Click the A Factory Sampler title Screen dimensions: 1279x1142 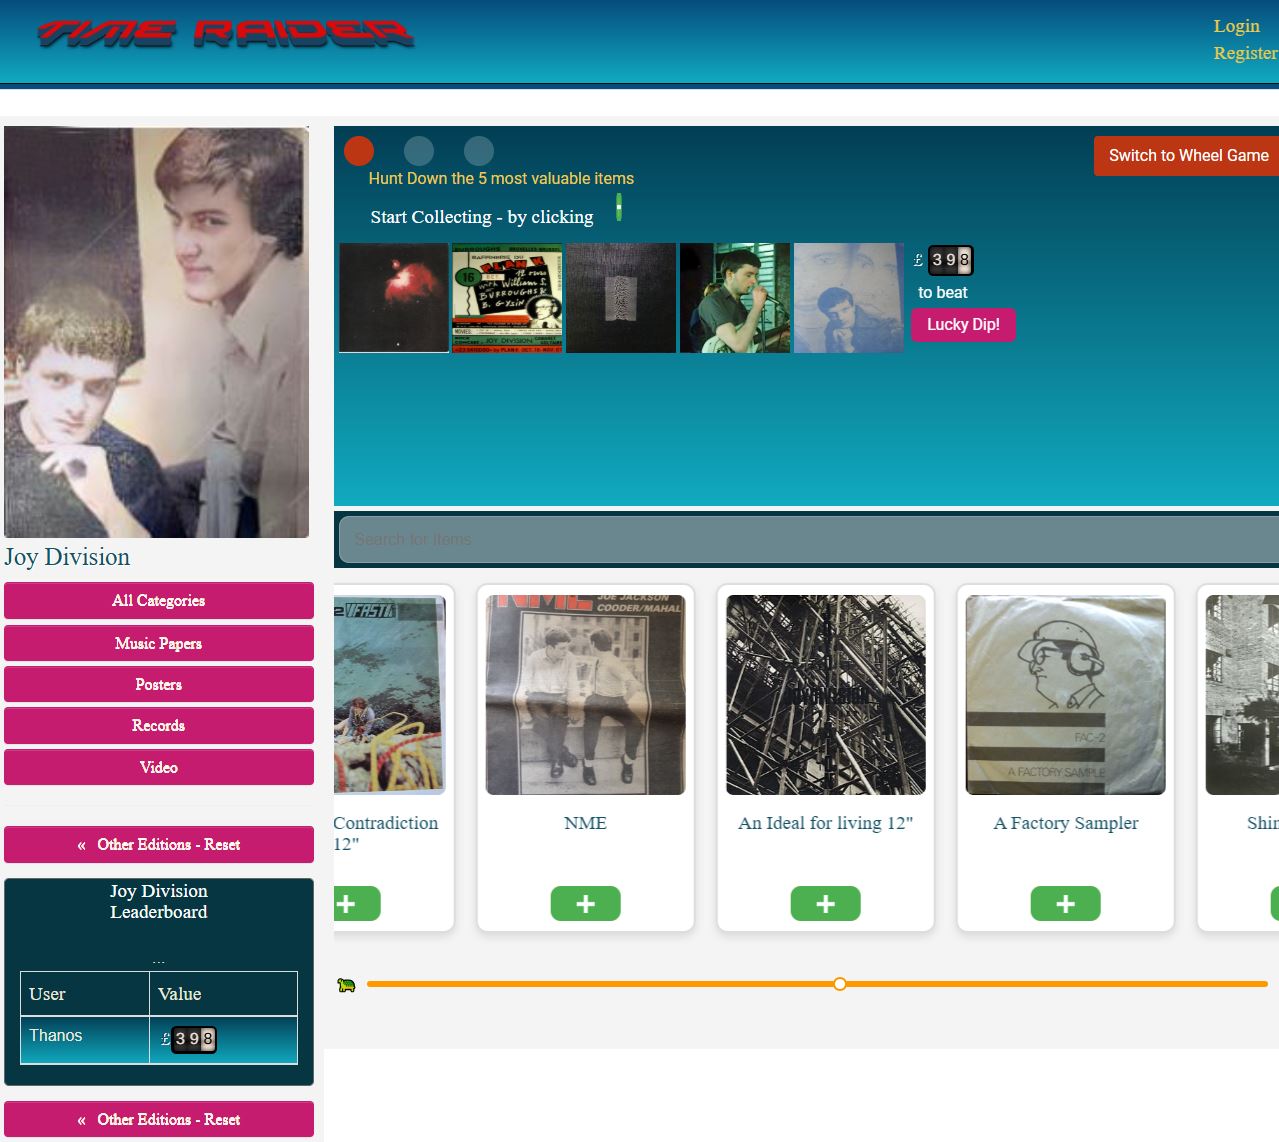pyautogui.click(x=1065, y=823)
